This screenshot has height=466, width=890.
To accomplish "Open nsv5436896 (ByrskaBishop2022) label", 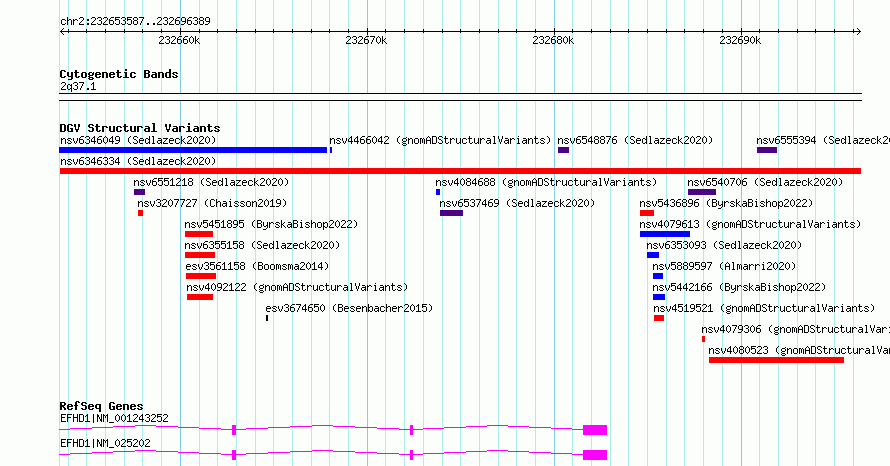I will [x=726, y=203].
